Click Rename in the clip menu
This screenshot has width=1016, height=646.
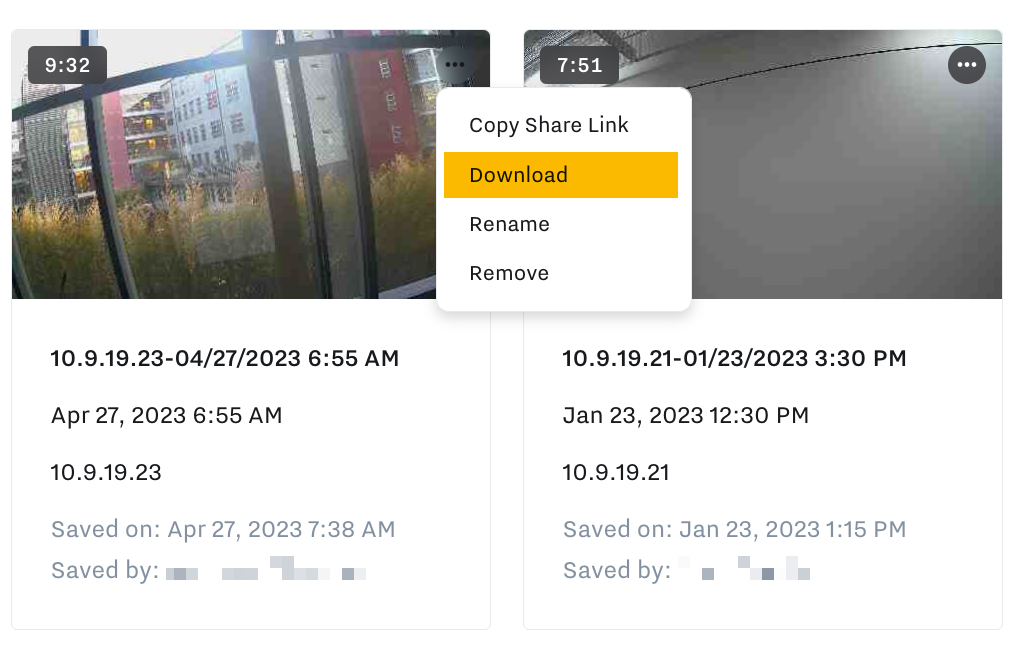point(510,224)
